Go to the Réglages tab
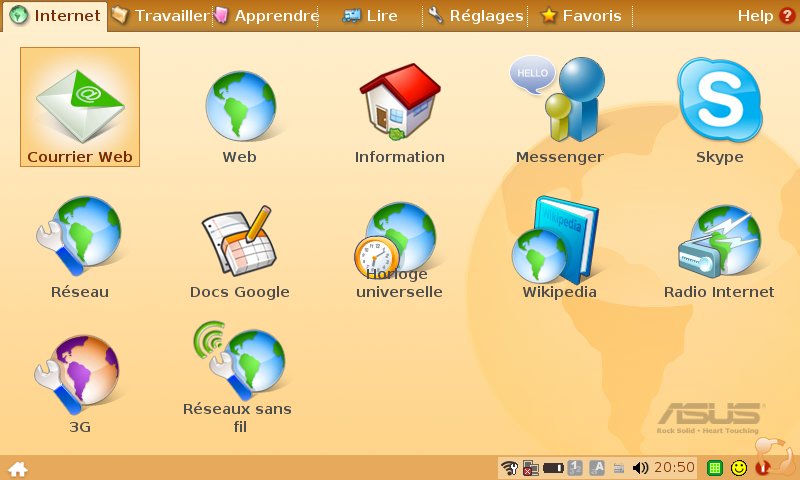Viewport: 800px width, 480px height. [476, 16]
